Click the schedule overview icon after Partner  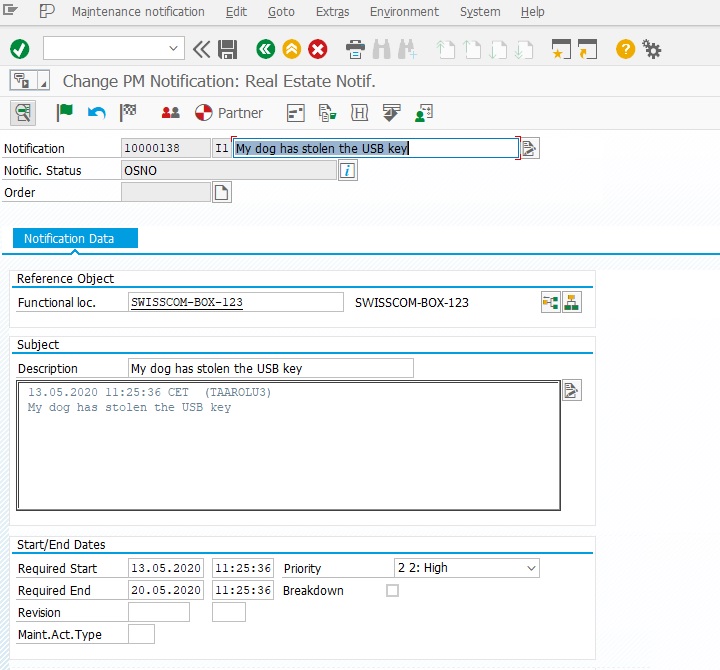coord(295,113)
